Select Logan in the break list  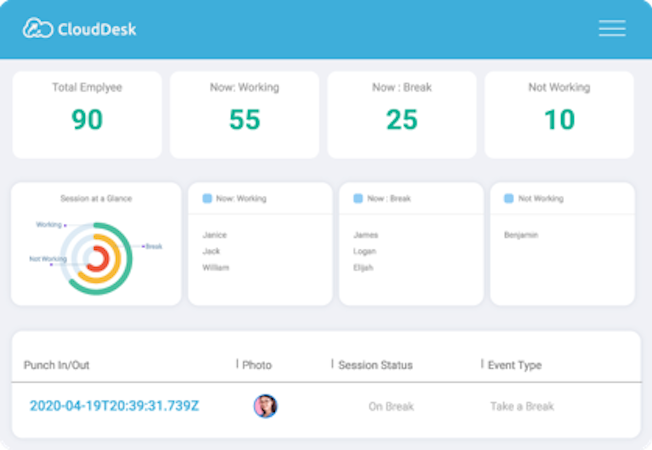pyautogui.click(x=365, y=251)
